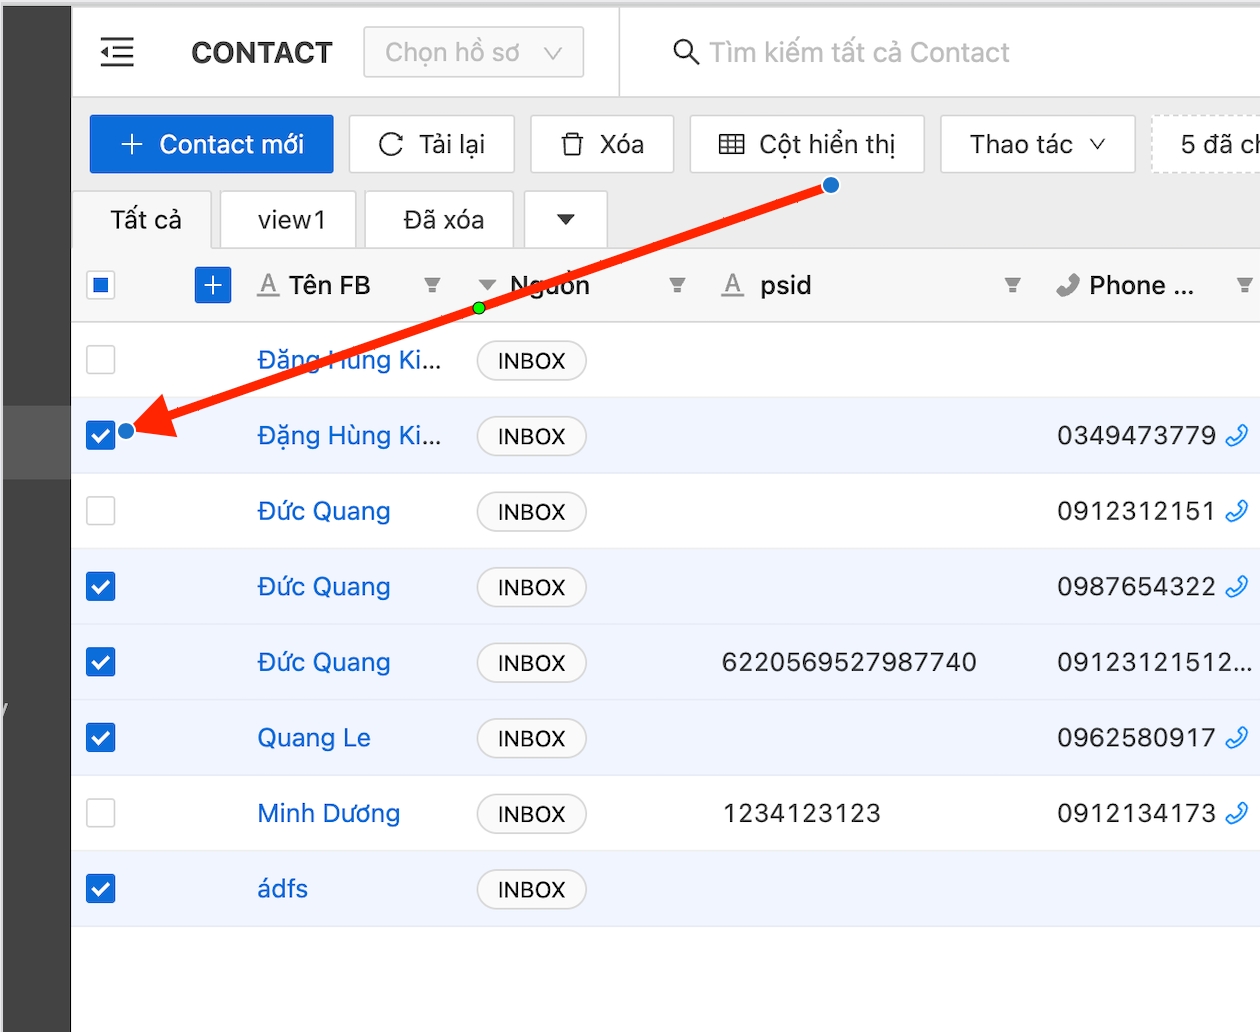Switch to the Đã xóa tab
Viewport: 1260px width, 1032px height.
click(x=443, y=219)
